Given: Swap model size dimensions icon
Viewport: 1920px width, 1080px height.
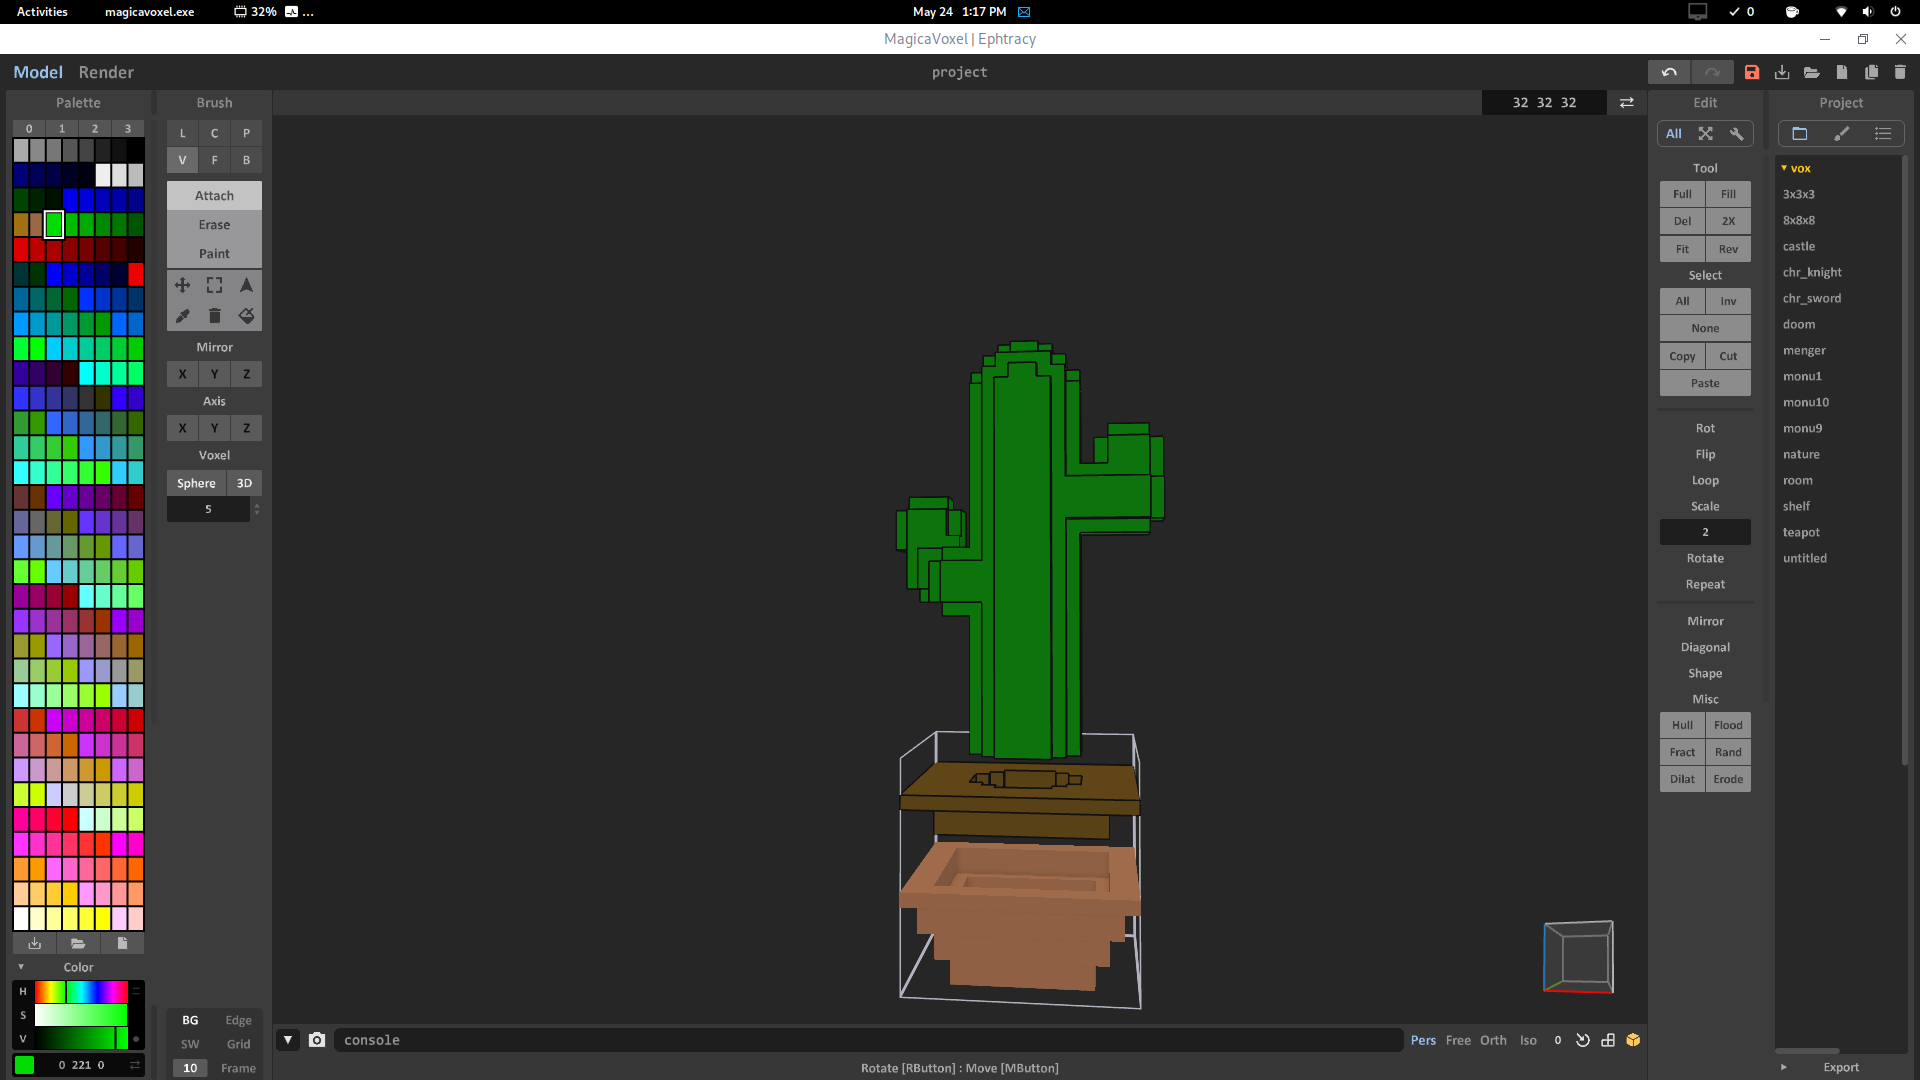Looking at the screenshot, I should click(x=1627, y=103).
